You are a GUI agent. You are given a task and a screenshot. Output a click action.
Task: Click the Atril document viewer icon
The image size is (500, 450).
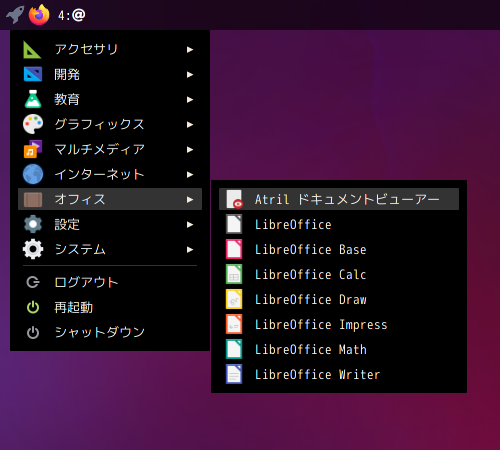coord(234,199)
